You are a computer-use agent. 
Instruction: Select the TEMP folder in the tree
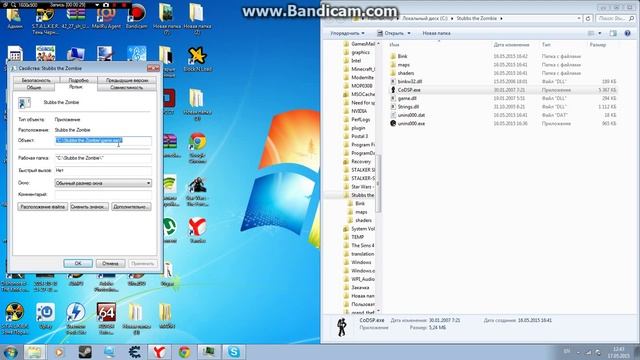[355, 237]
